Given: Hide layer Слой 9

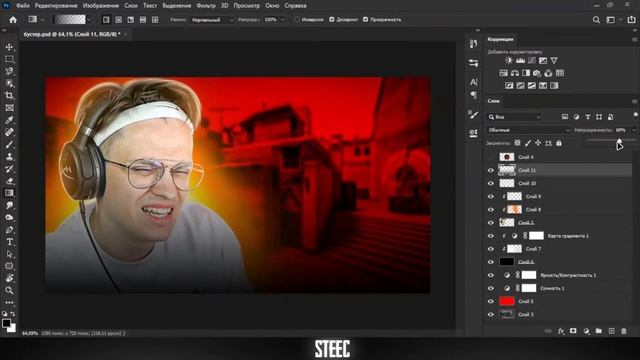Looking at the screenshot, I should pyautogui.click(x=491, y=196).
